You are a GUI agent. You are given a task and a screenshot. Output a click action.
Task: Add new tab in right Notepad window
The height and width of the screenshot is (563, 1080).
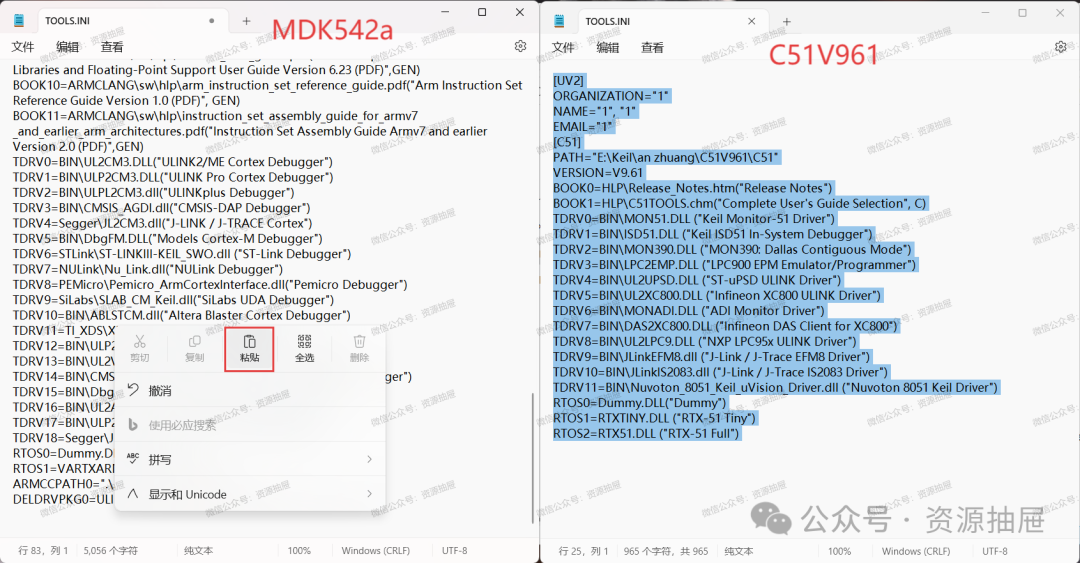(x=787, y=21)
